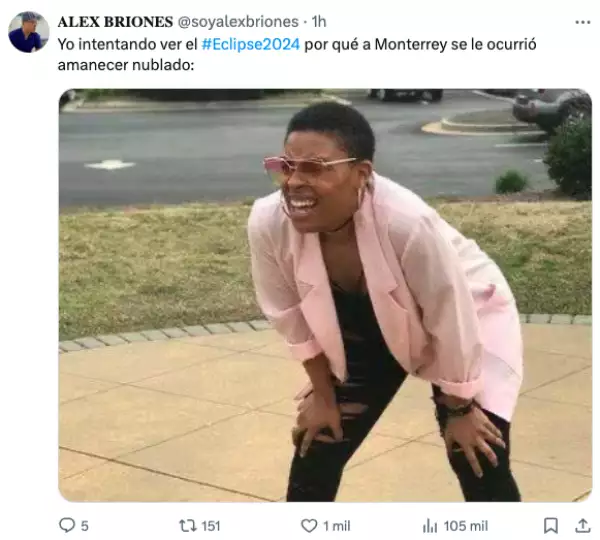Click the reply count showing 5

[85, 526]
